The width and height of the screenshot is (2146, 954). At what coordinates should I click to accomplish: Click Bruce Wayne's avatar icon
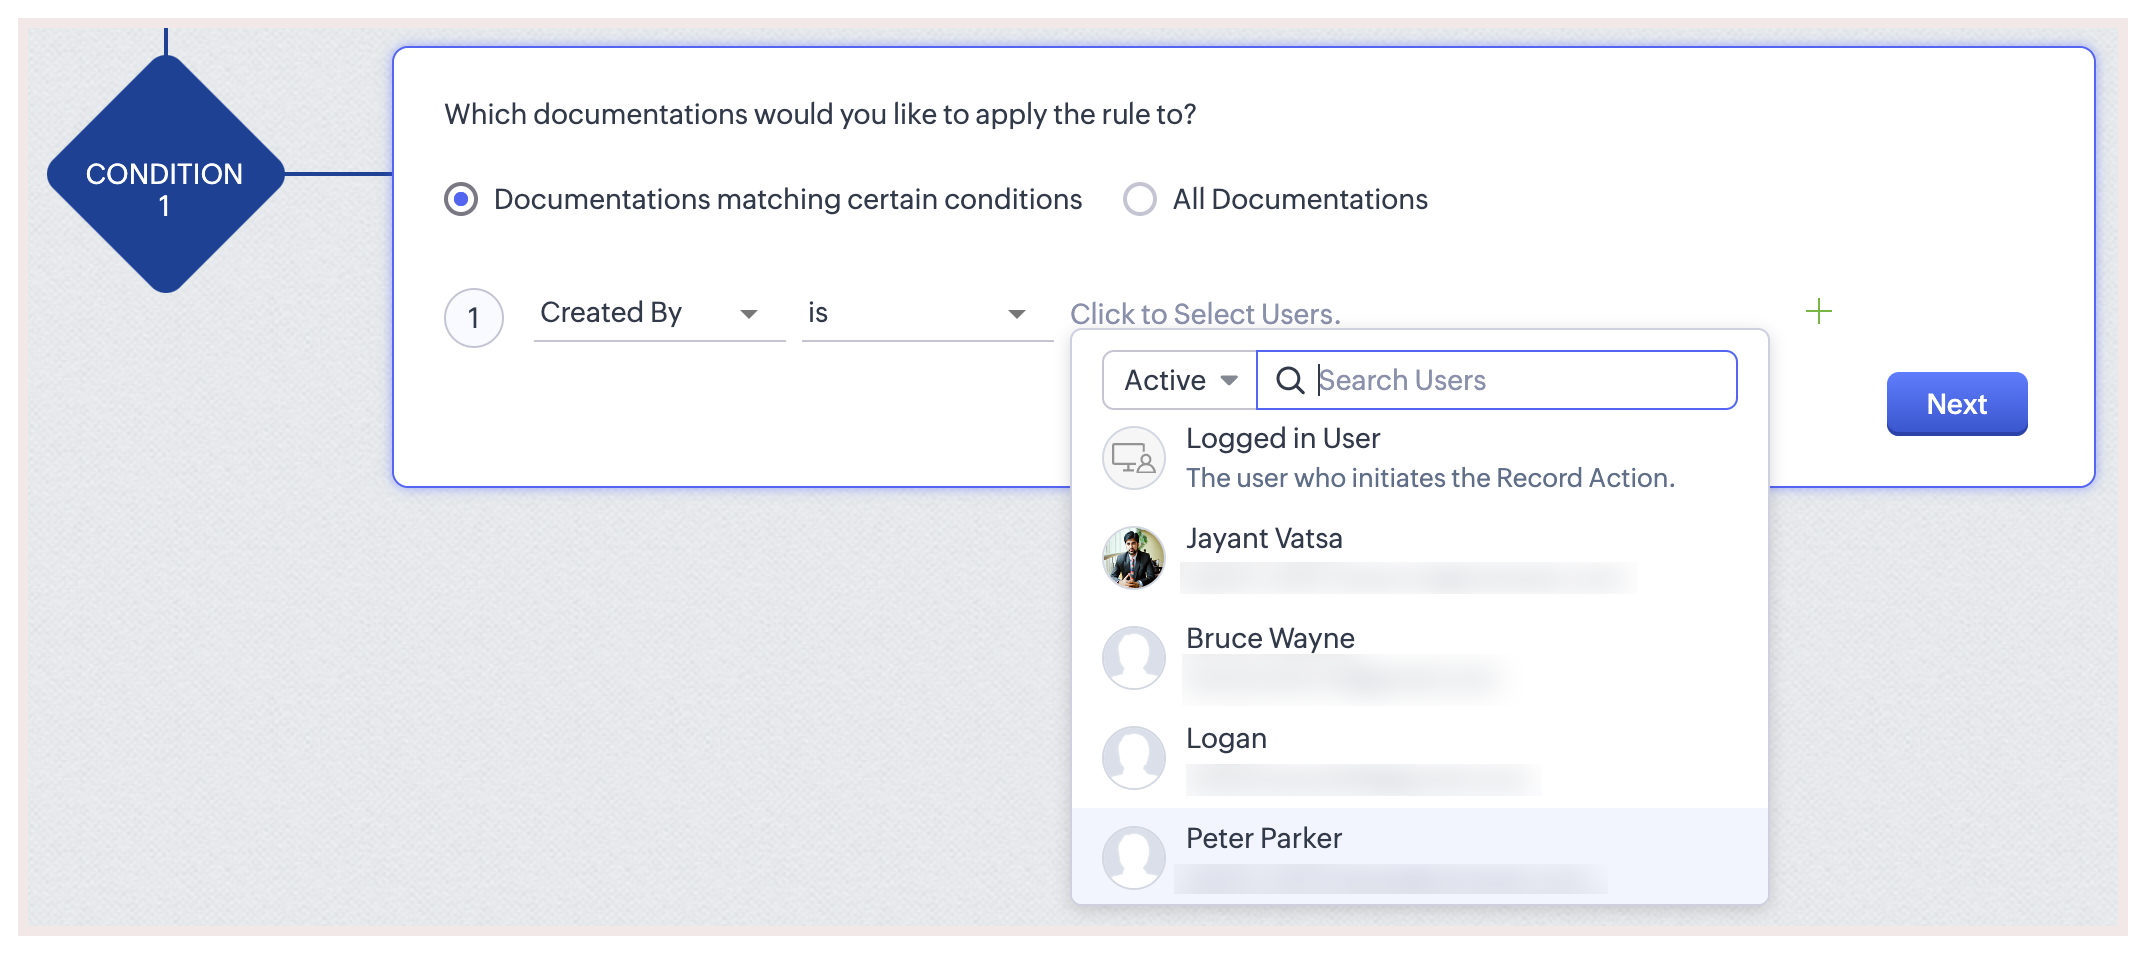tap(1133, 658)
